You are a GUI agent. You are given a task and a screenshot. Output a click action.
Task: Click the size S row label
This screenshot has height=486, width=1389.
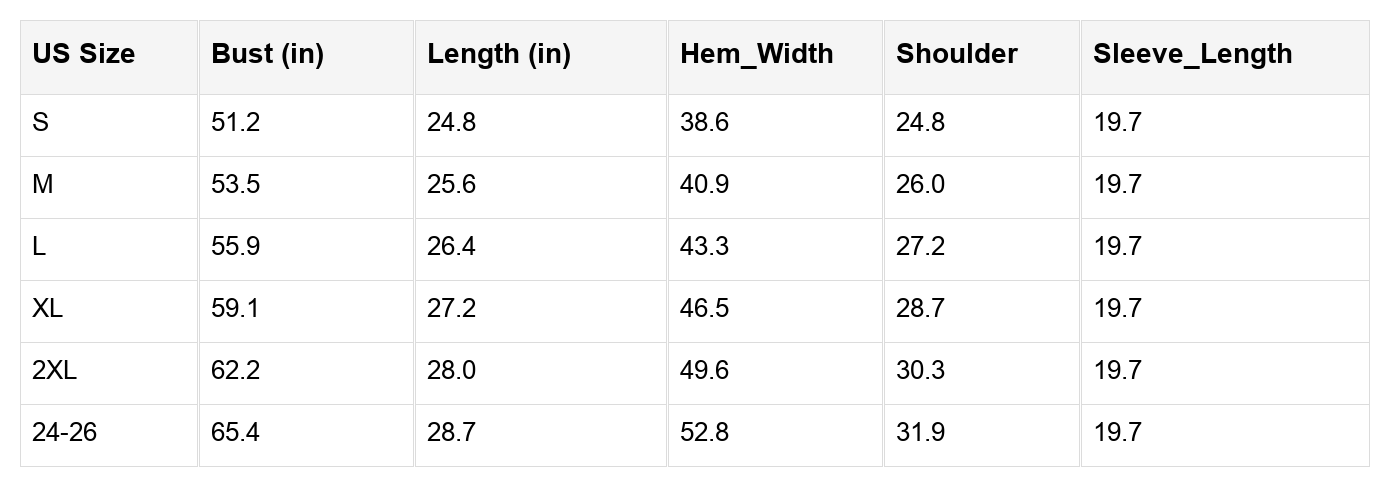[41, 123]
